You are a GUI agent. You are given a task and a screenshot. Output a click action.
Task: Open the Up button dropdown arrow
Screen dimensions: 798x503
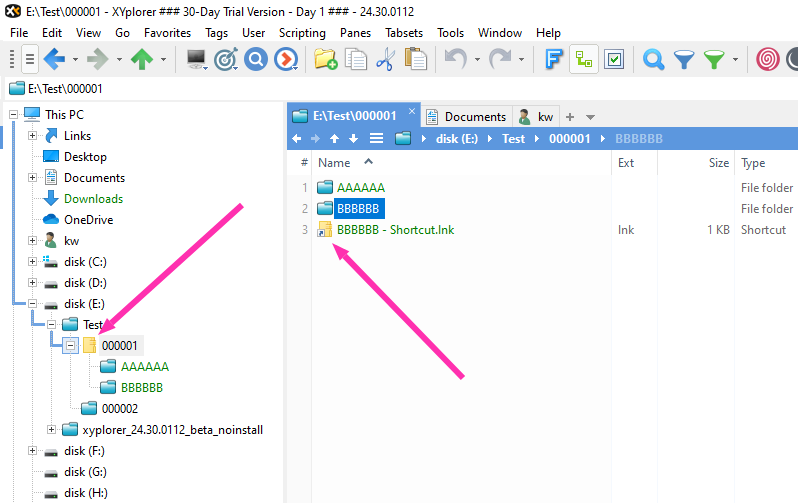[163, 60]
